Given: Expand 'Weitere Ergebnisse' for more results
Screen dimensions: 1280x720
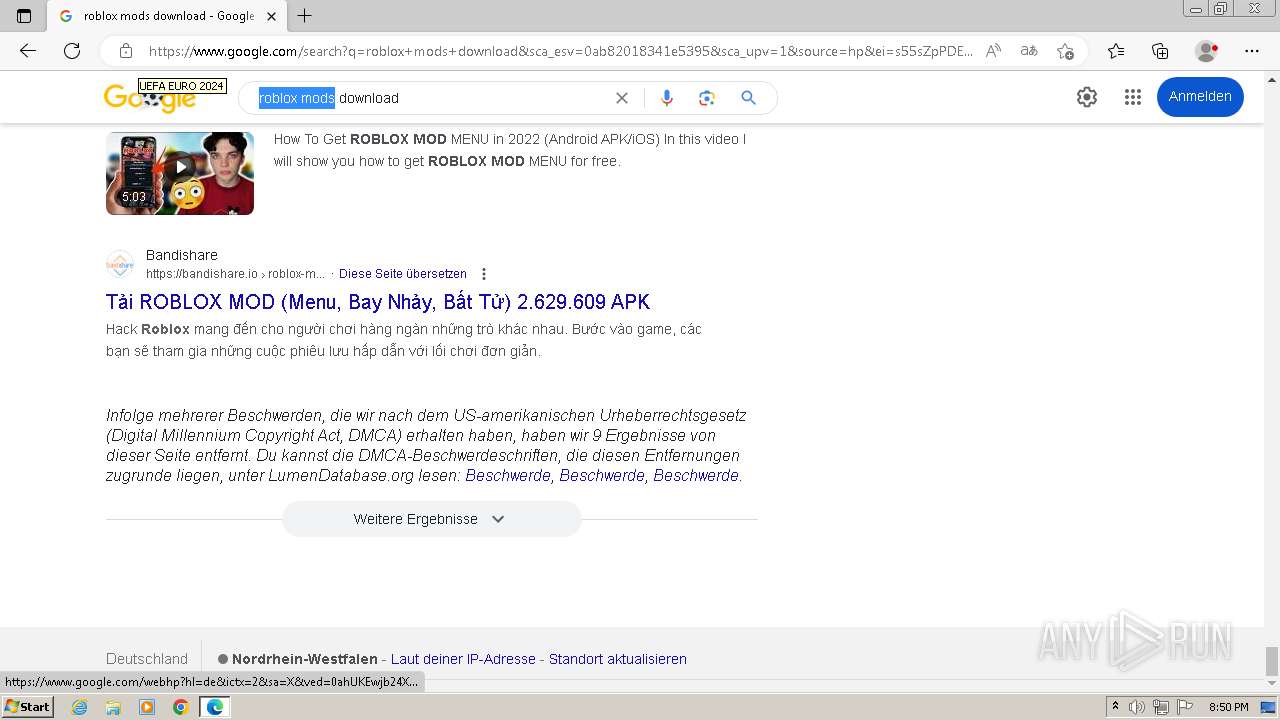Looking at the screenshot, I should click(431, 519).
